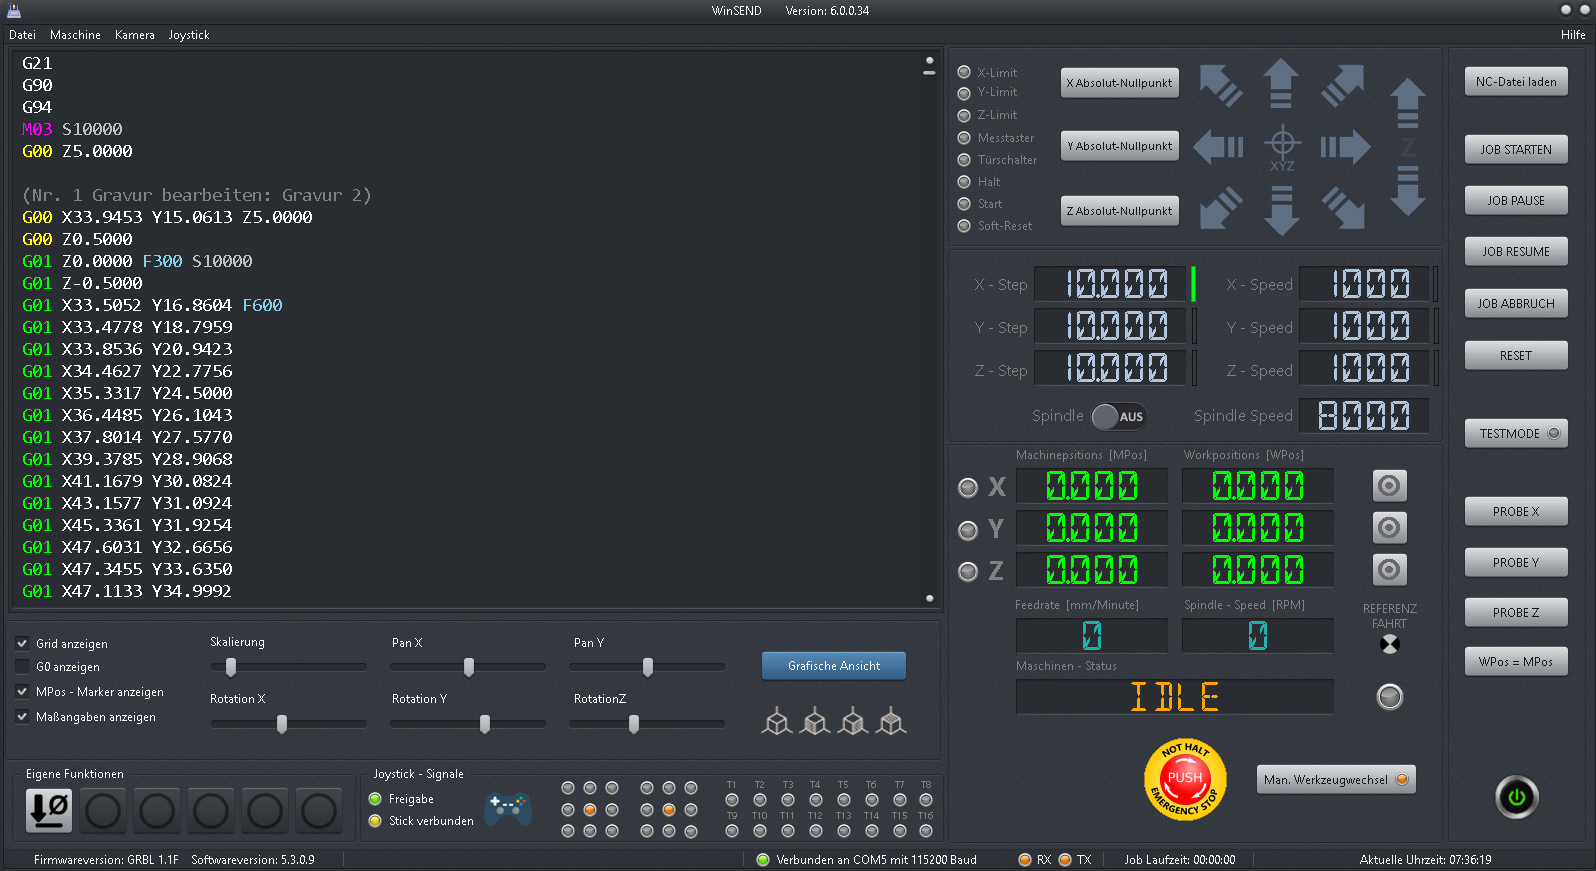Click the NC-Datei laden button
1596x871 pixels.
pos(1515,82)
